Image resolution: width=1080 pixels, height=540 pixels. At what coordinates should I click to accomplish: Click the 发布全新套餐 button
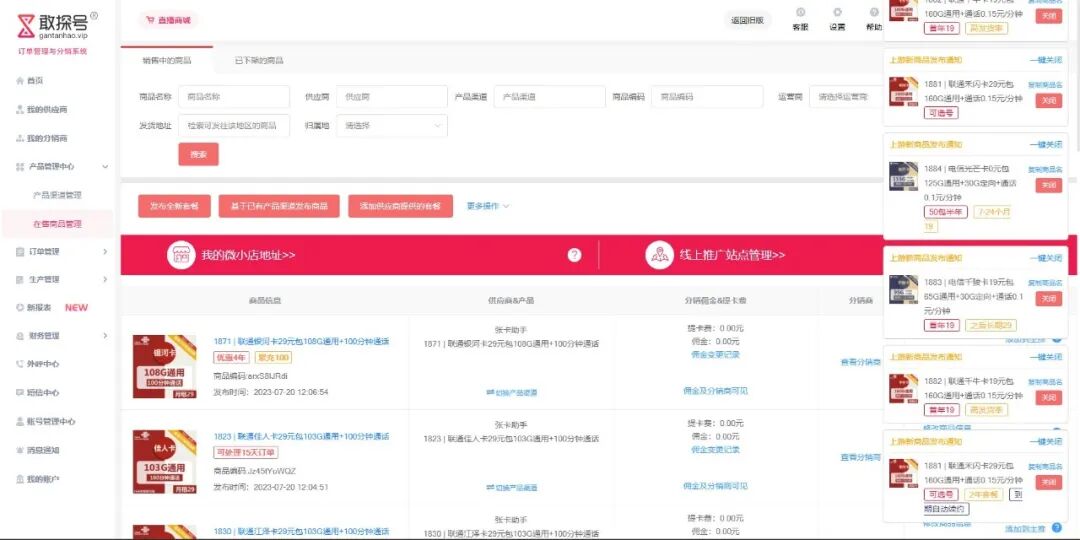click(x=174, y=206)
